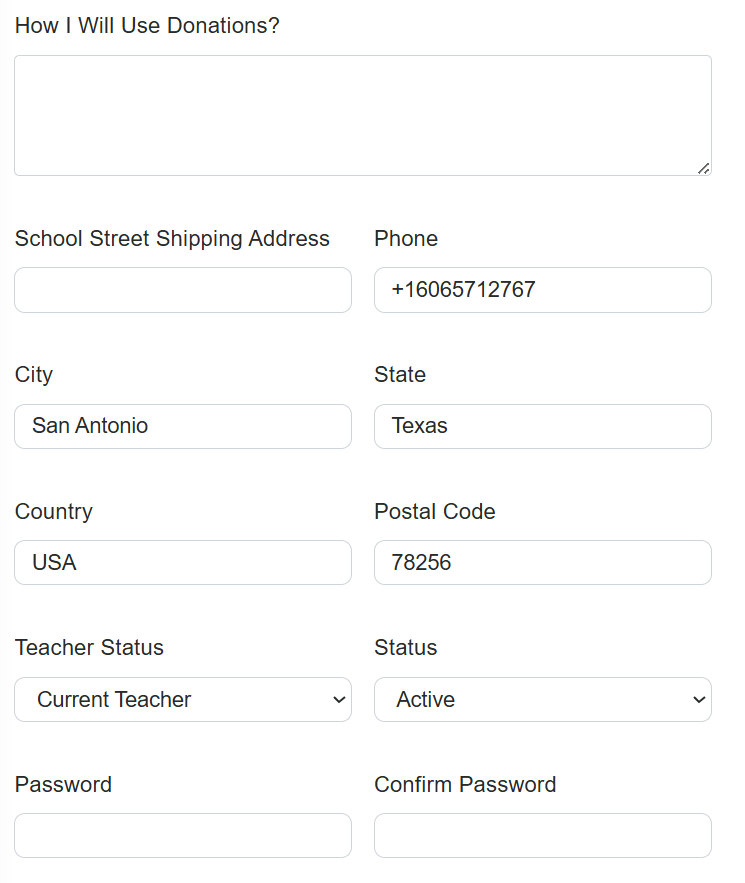The width and height of the screenshot is (745, 883).
Task: Click the Confirm Password input field
Action: (542, 836)
